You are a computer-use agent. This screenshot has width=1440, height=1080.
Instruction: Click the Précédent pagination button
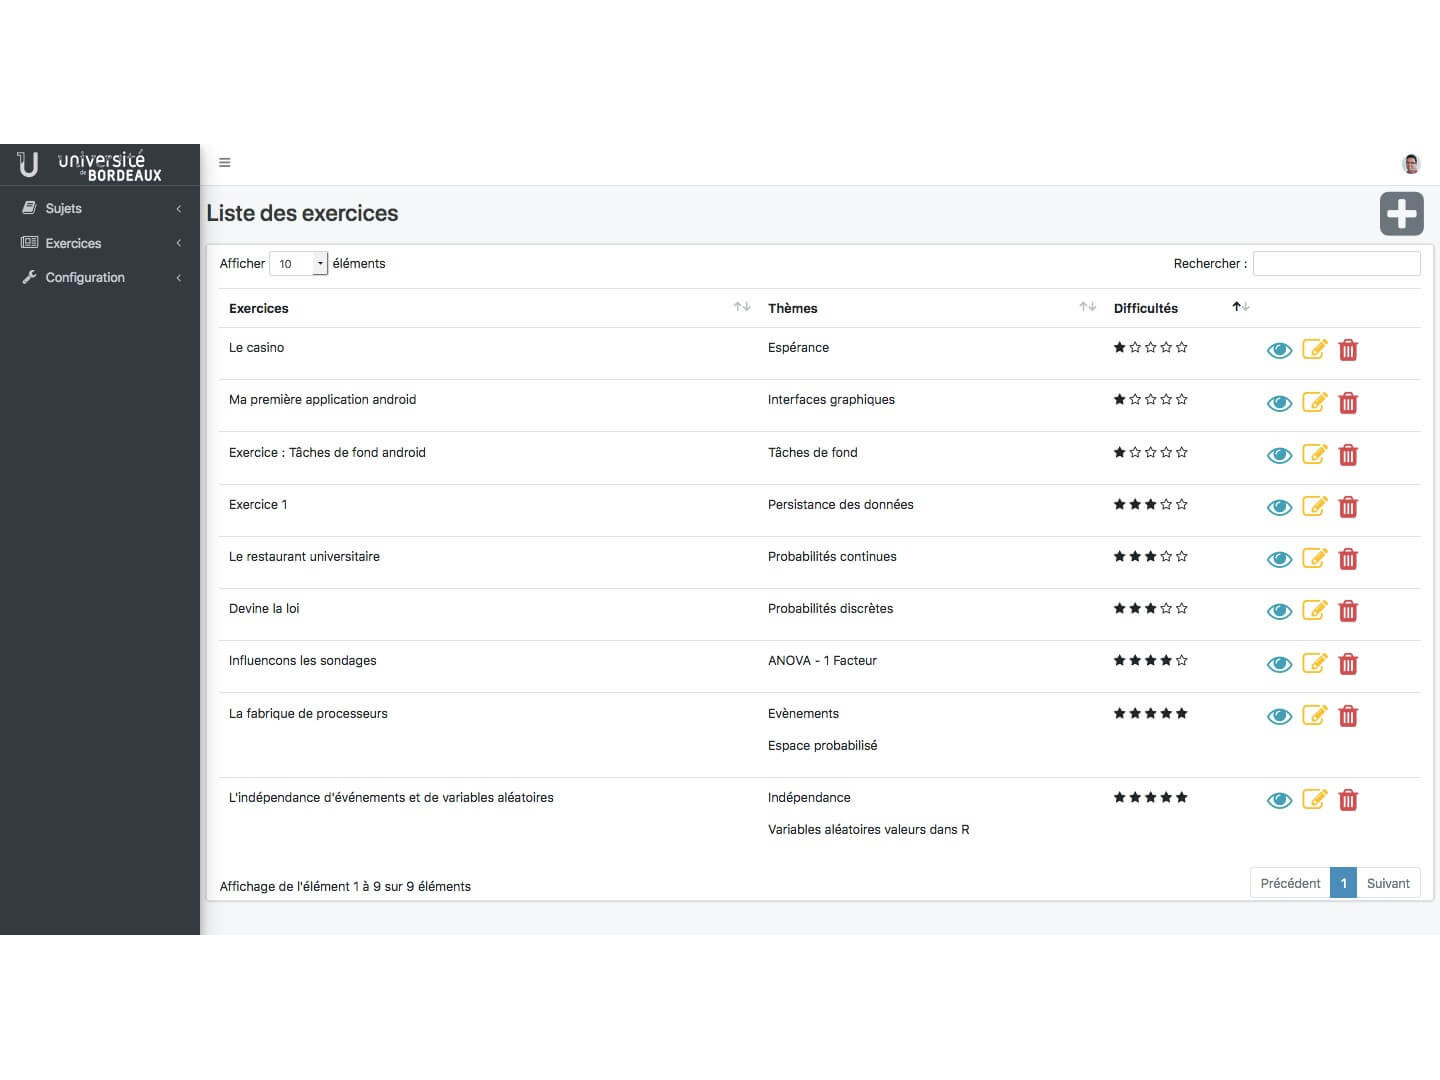pyautogui.click(x=1290, y=883)
